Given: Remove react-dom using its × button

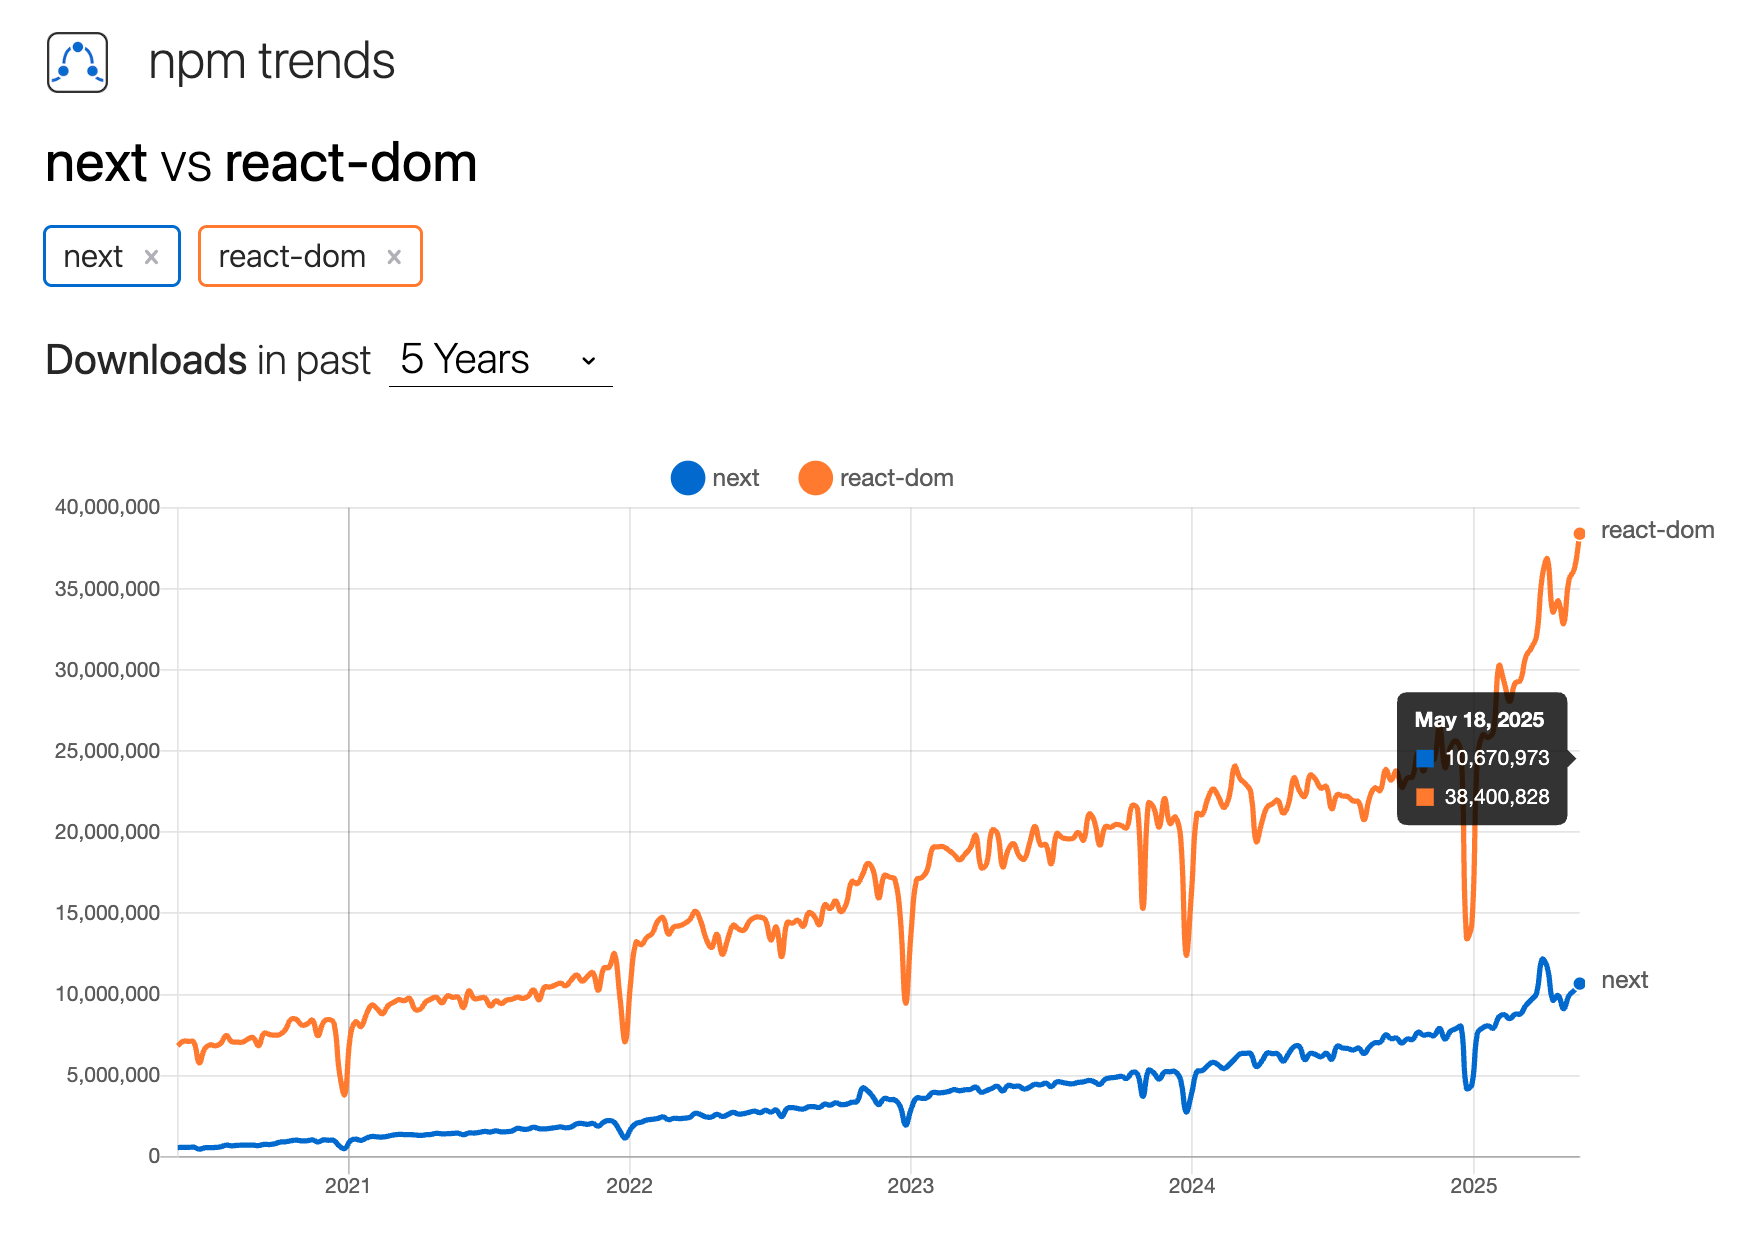Looking at the screenshot, I should click(394, 256).
